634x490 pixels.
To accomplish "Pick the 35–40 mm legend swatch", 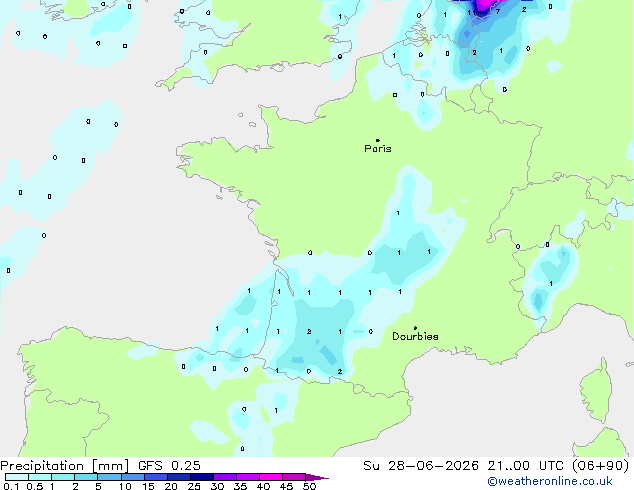I will pos(248,477).
